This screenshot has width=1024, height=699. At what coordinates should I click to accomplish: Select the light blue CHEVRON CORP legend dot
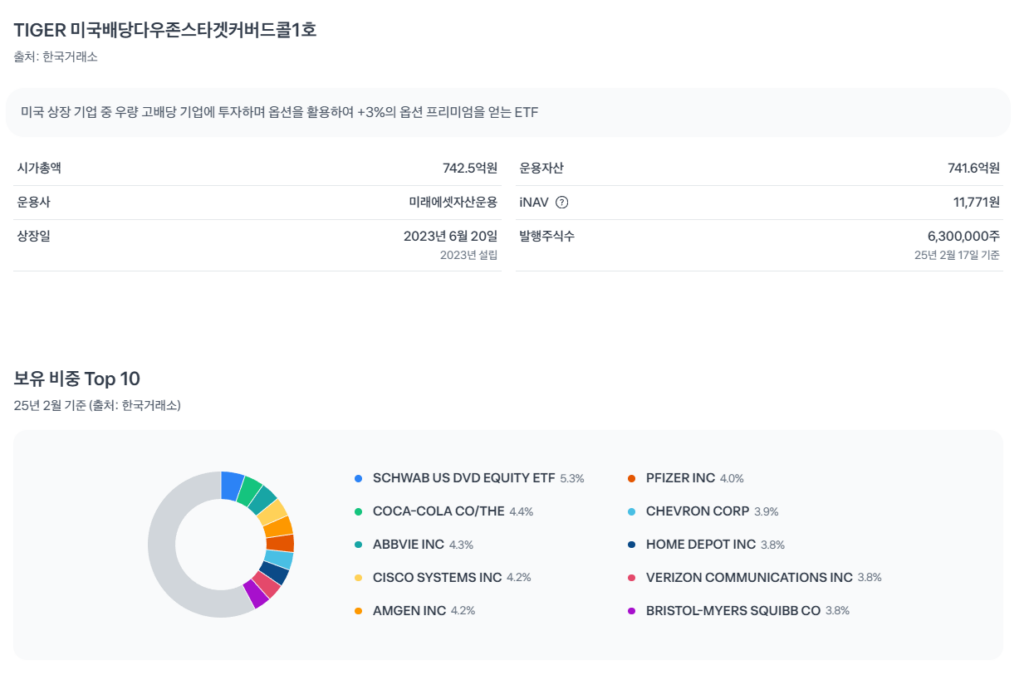(x=632, y=512)
